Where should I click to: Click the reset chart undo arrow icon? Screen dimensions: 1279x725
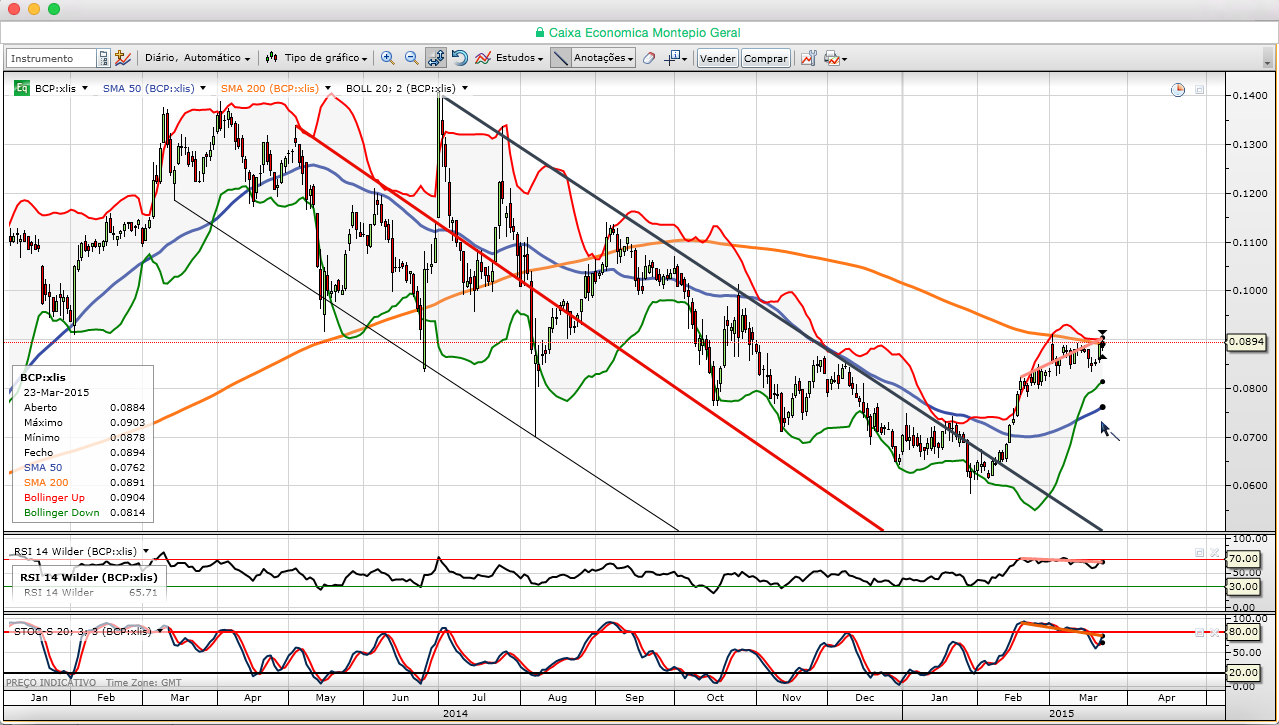(x=460, y=58)
